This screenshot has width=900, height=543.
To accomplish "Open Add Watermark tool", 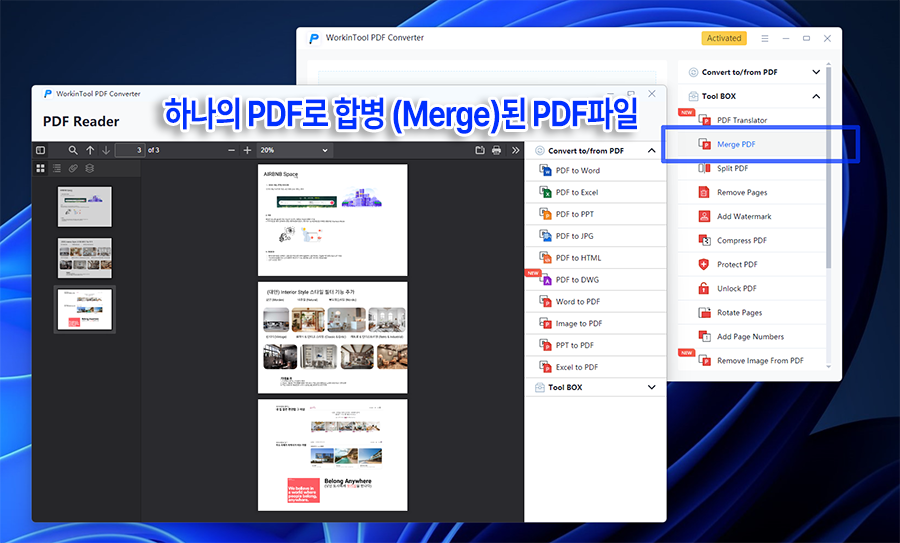I will 752,217.
